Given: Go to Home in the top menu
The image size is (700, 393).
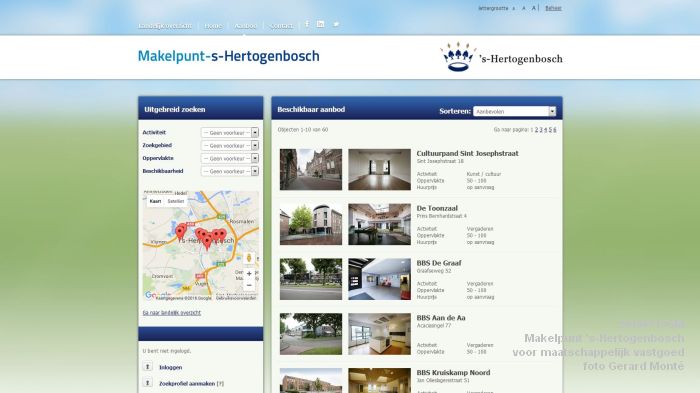Looking at the screenshot, I should point(213,26).
